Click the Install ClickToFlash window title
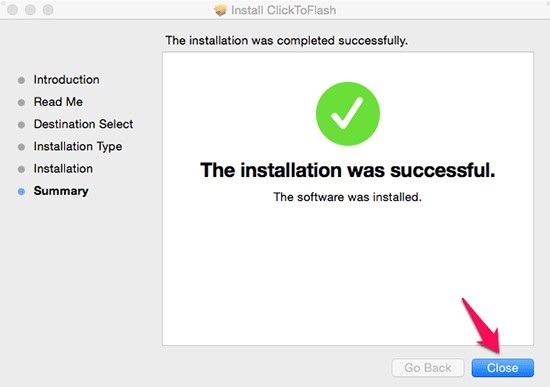 tap(283, 10)
